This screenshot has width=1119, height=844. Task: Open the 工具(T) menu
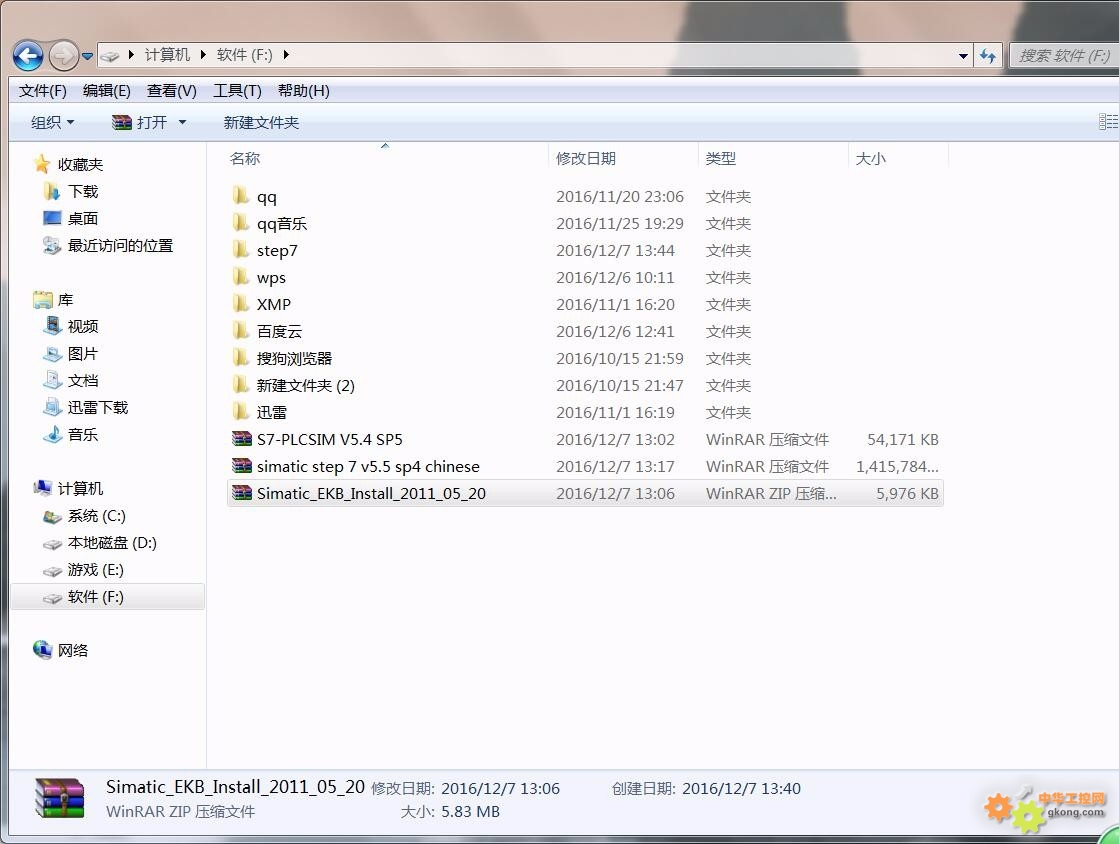coord(237,91)
